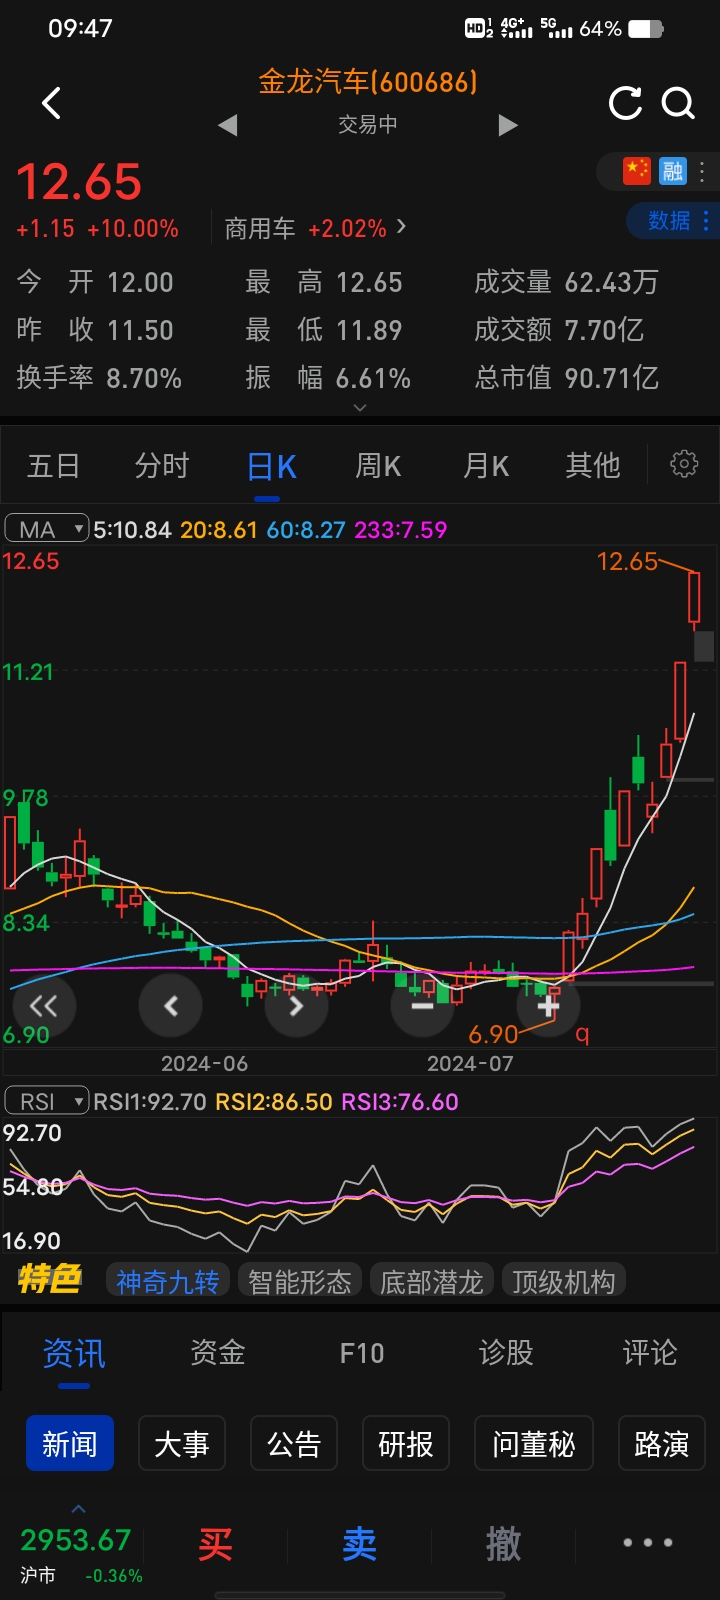This screenshot has width=720, height=1600.
Task: Zoom in chart with plus button
Action: 548,1004
